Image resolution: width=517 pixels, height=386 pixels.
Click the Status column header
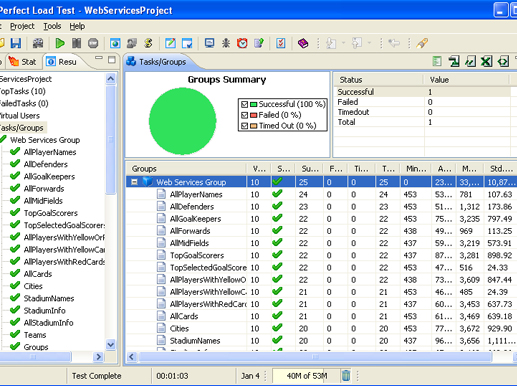[379, 80]
